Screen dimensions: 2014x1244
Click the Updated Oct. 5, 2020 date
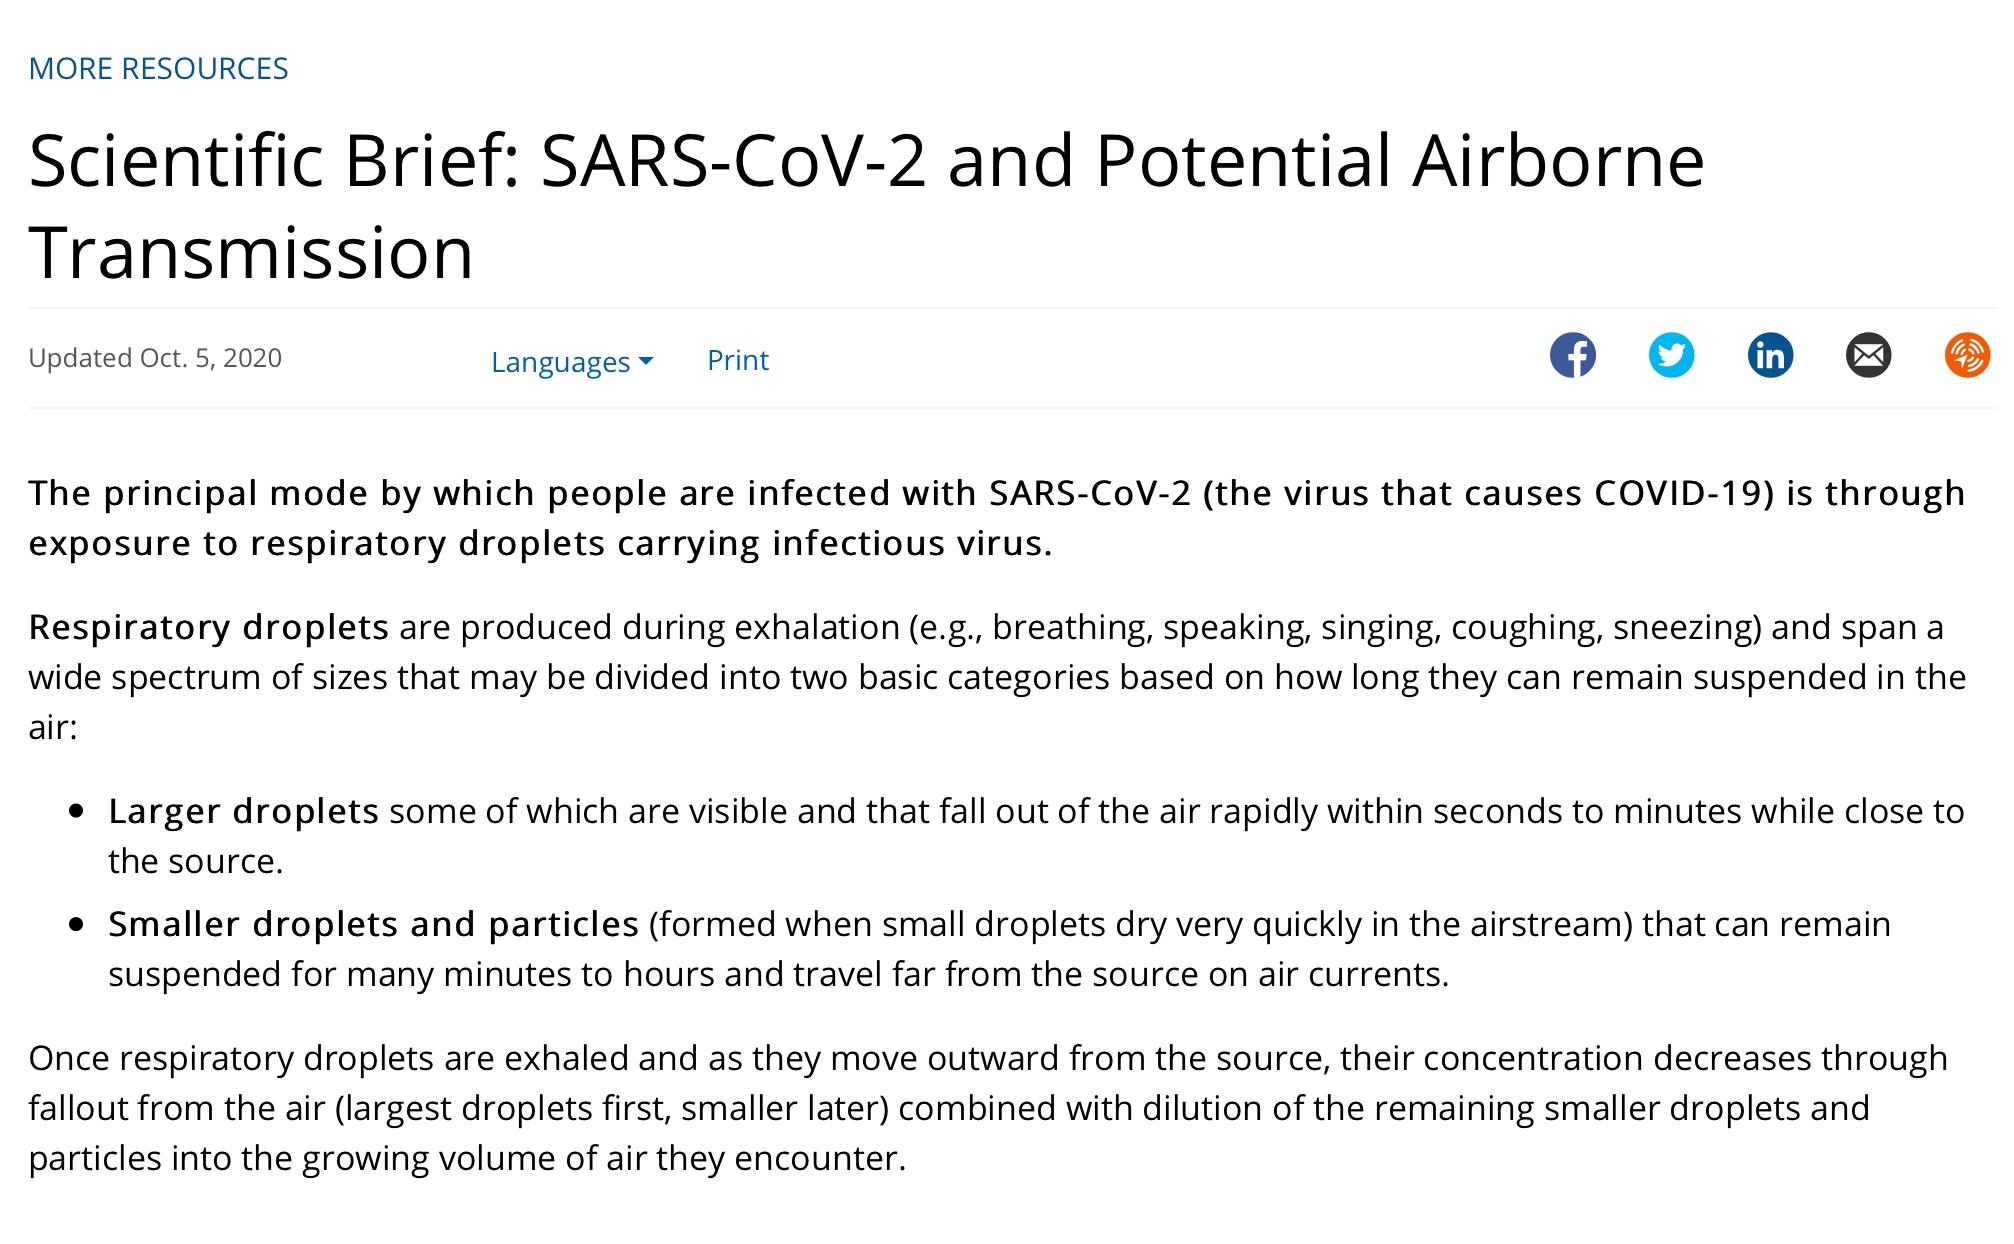[155, 358]
